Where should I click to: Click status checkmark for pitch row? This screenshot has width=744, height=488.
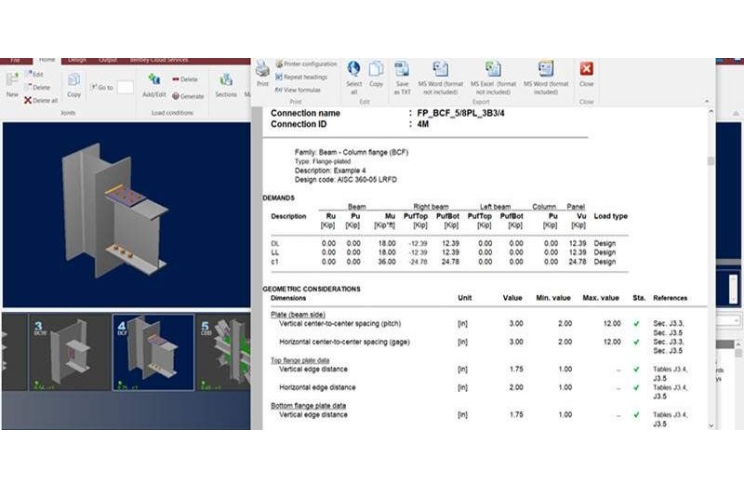pos(636,324)
